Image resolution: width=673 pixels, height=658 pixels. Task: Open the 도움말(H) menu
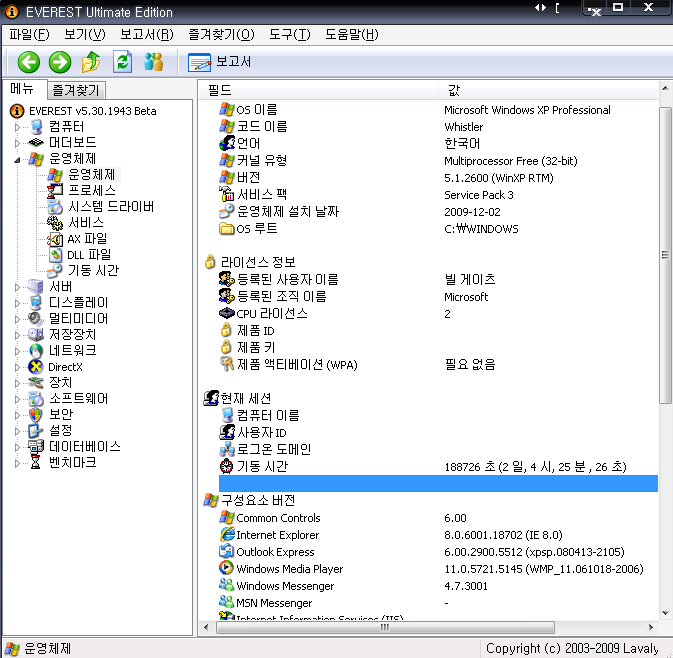coord(352,34)
